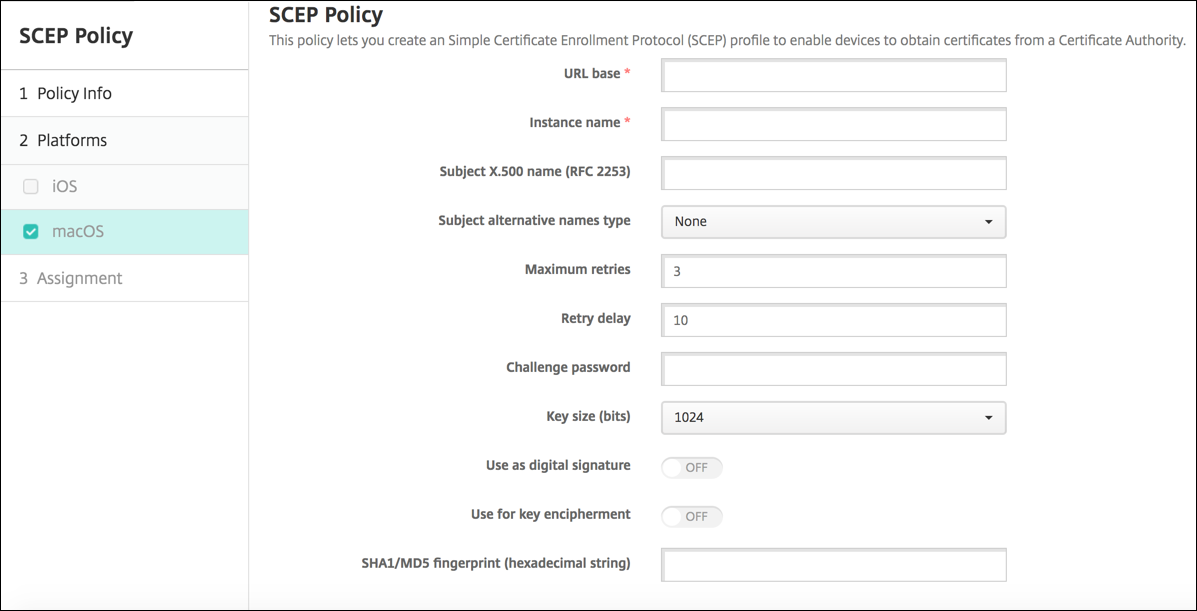Viewport: 1197px width, 611px height.
Task: Go to Policy Info step
Action: (74, 94)
